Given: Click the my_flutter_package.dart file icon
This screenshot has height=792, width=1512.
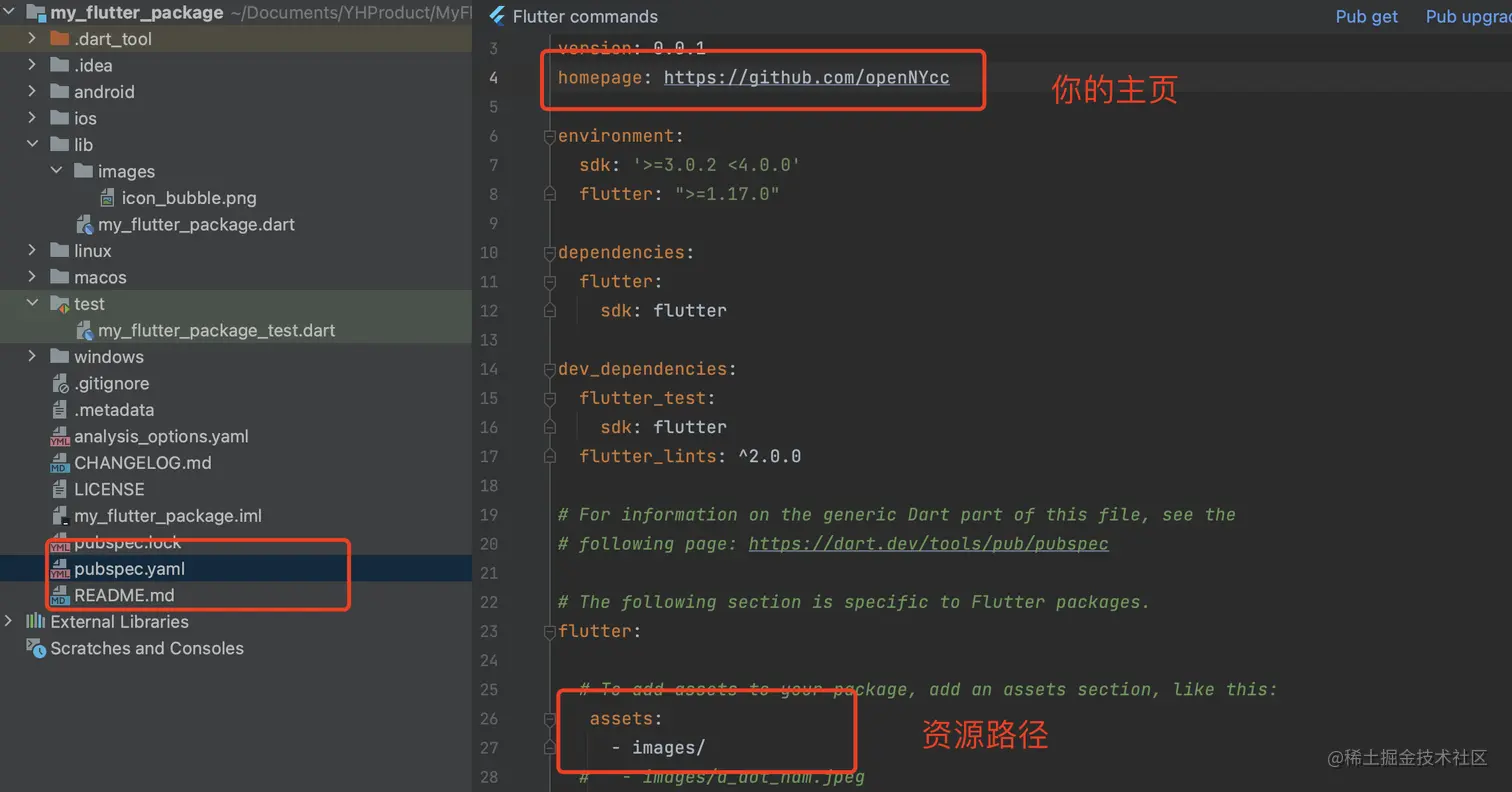Looking at the screenshot, I should point(84,224).
